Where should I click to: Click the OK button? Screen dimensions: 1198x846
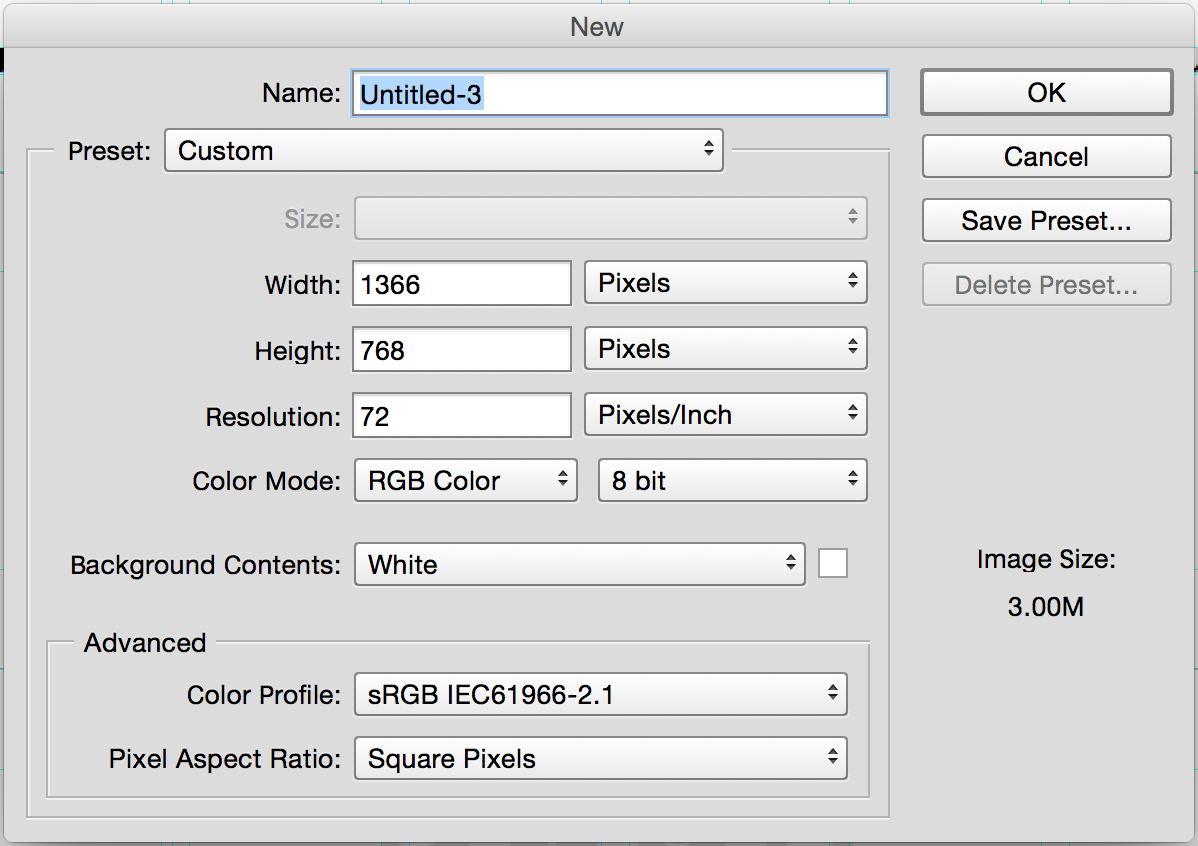click(1046, 93)
